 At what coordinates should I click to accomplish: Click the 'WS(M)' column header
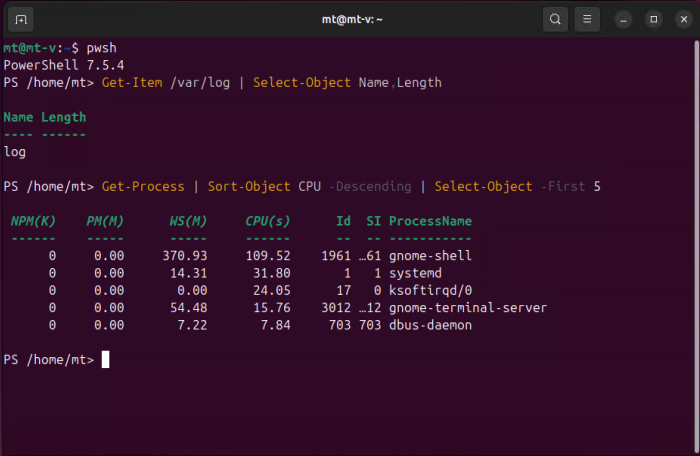[188, 221]
